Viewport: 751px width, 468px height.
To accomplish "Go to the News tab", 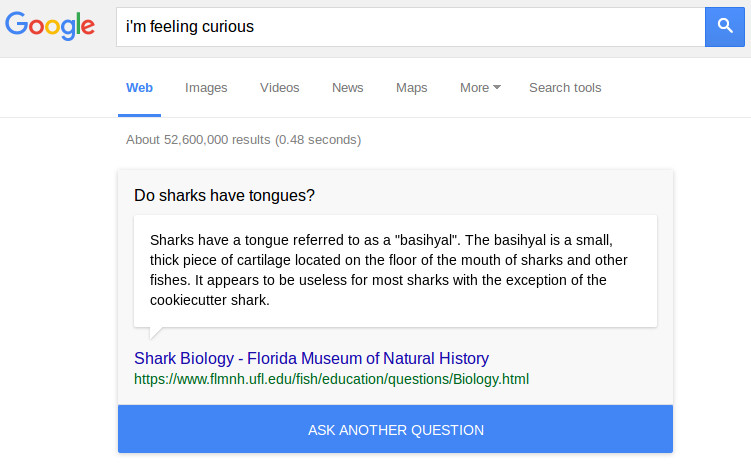I will [x=348, y=88].
